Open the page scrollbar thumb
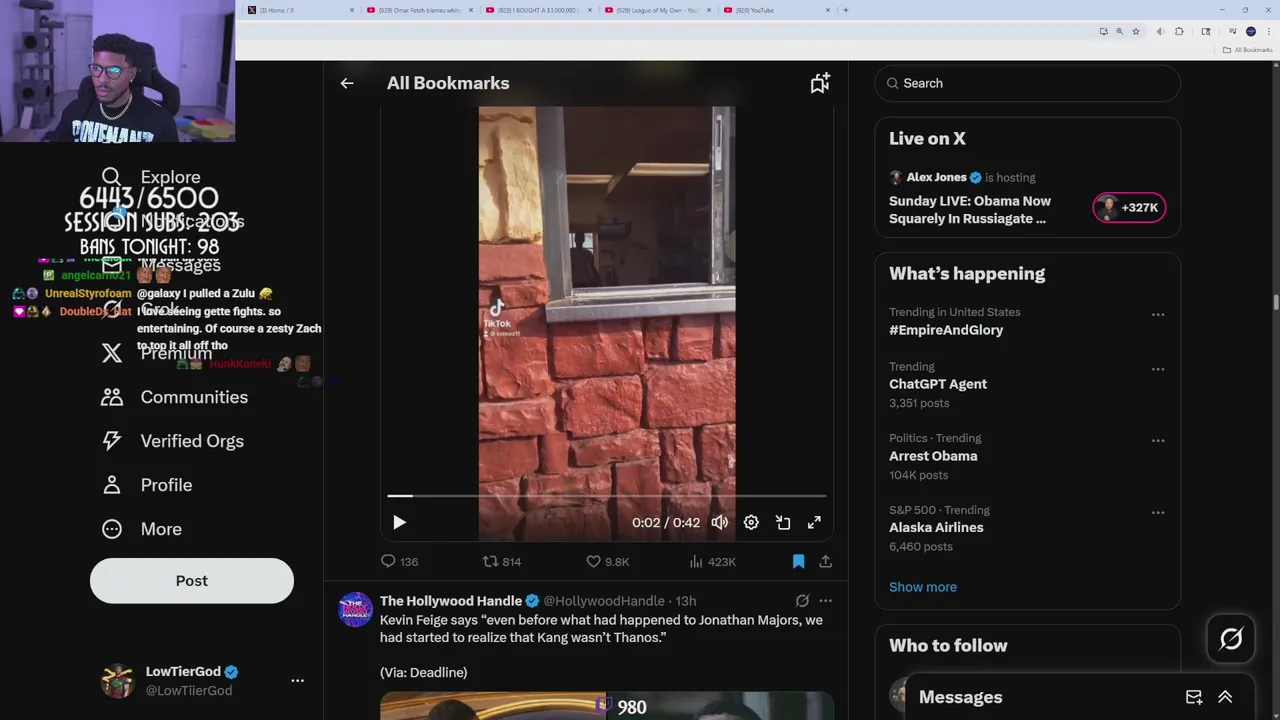Viewport: 1280px width, 720px height. (x=1275, y=303)
